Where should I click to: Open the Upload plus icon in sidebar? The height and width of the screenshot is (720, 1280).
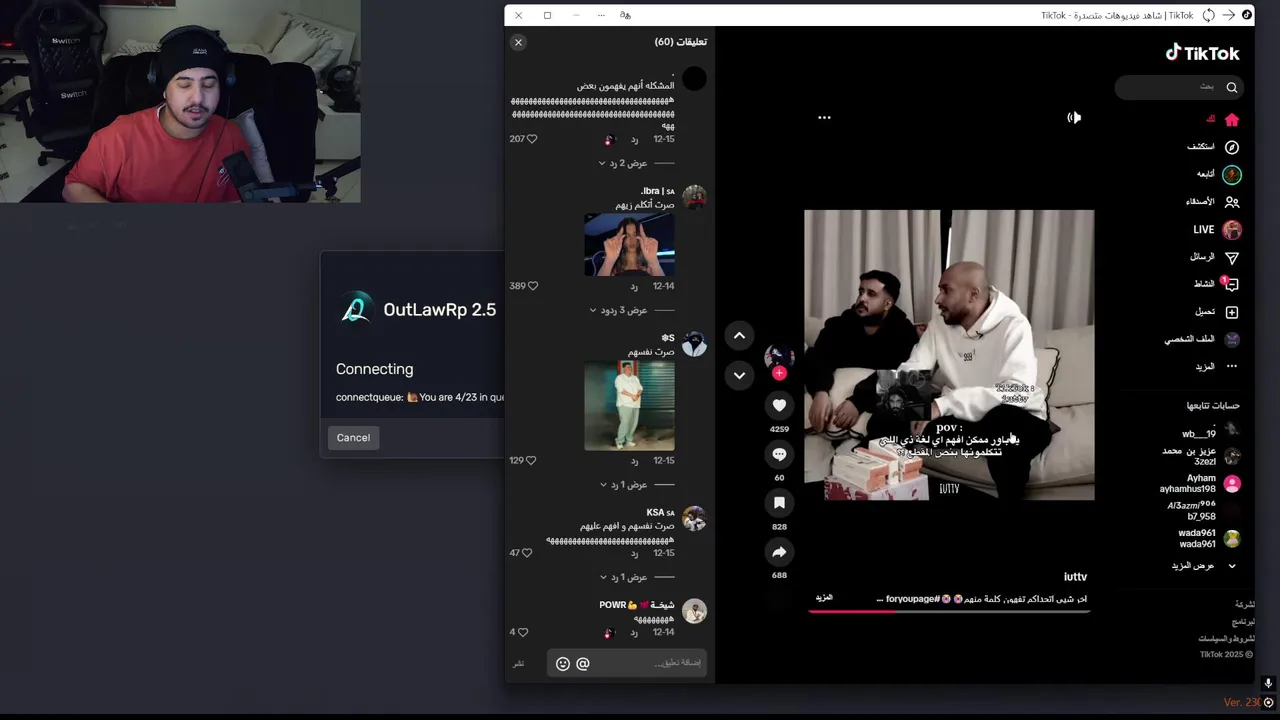1231,312
